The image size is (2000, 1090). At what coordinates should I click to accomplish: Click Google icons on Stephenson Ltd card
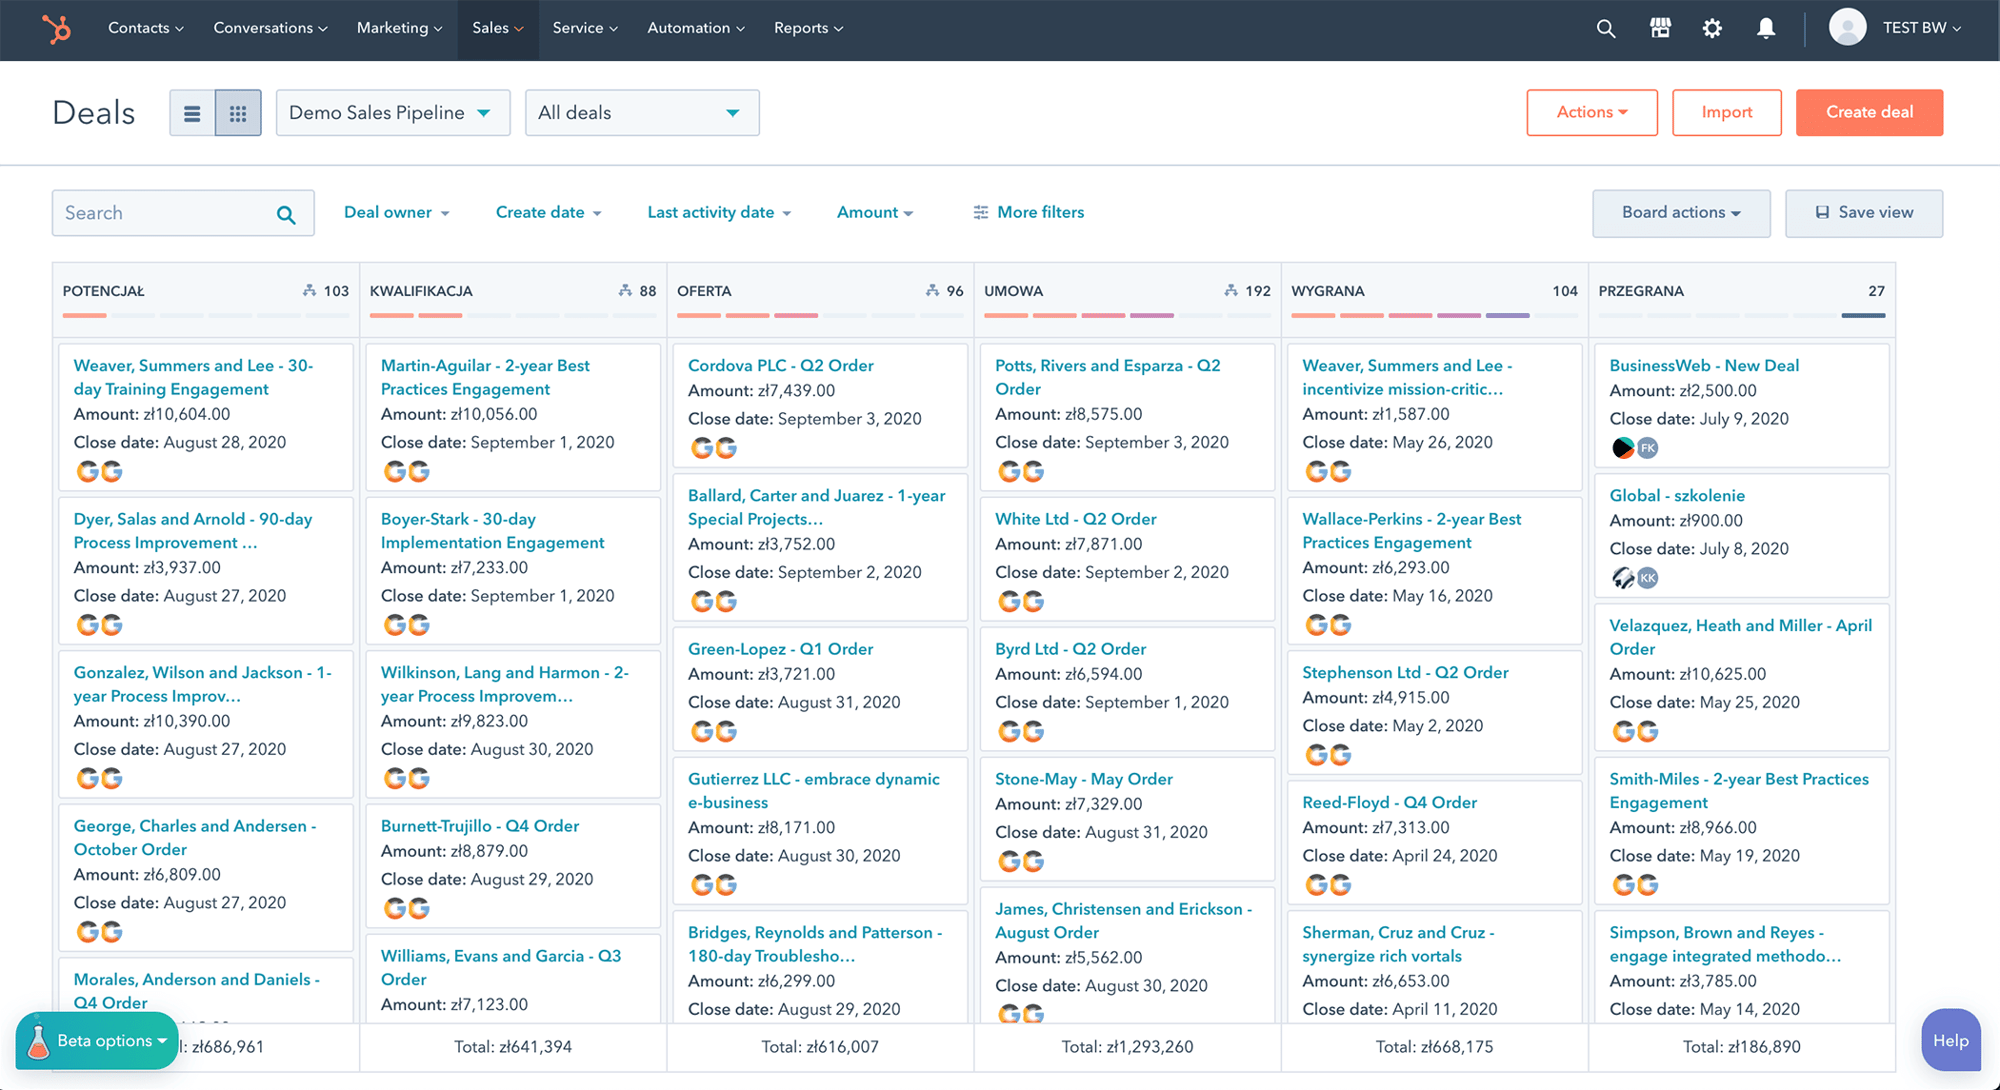(1328, 755)
